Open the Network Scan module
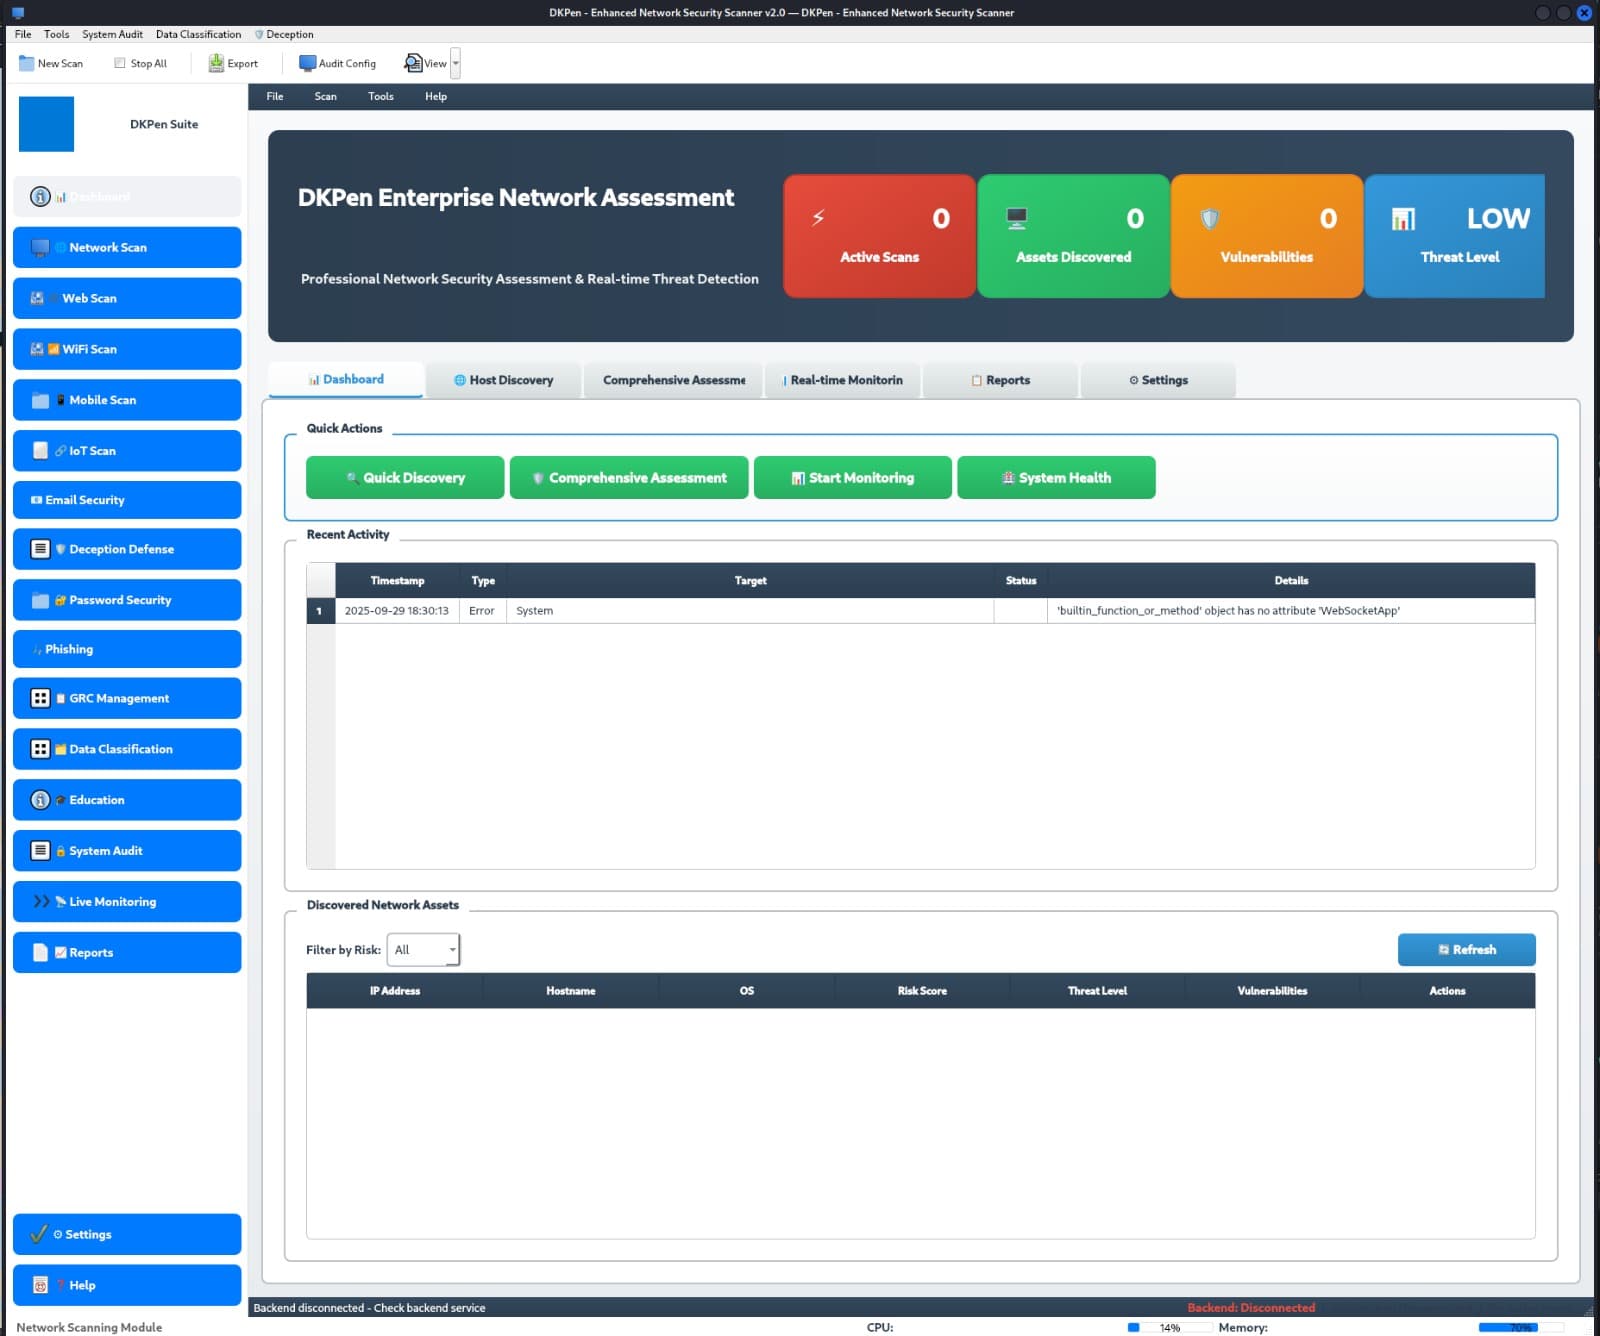Screen dimensions: 1600x1336 127,247
